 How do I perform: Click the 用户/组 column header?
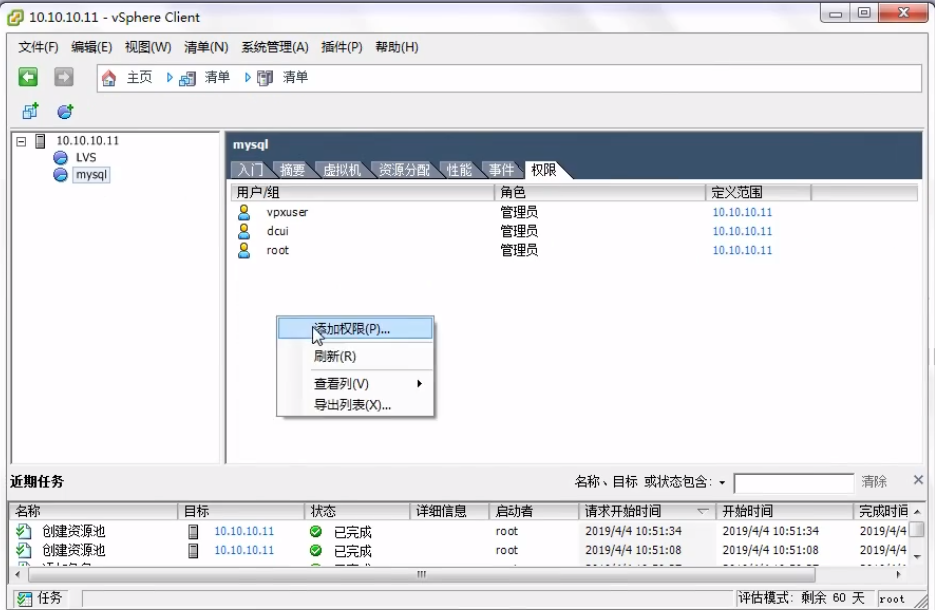[x=363, y=193]
